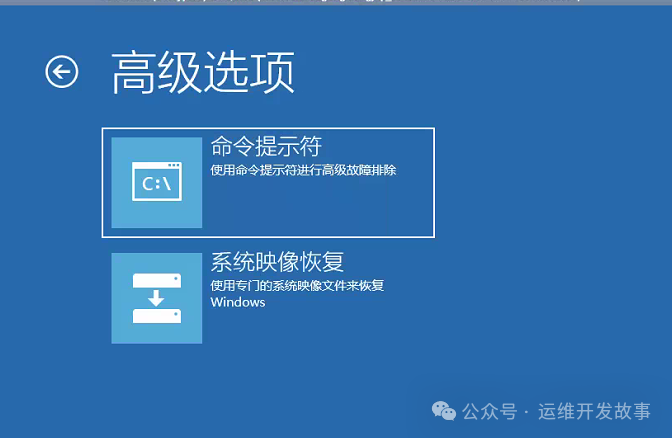The image size is (672, 438).
Task: Click the lower drive bar in recovery icon
Action: pyautogui.click(x=157, y=316)
